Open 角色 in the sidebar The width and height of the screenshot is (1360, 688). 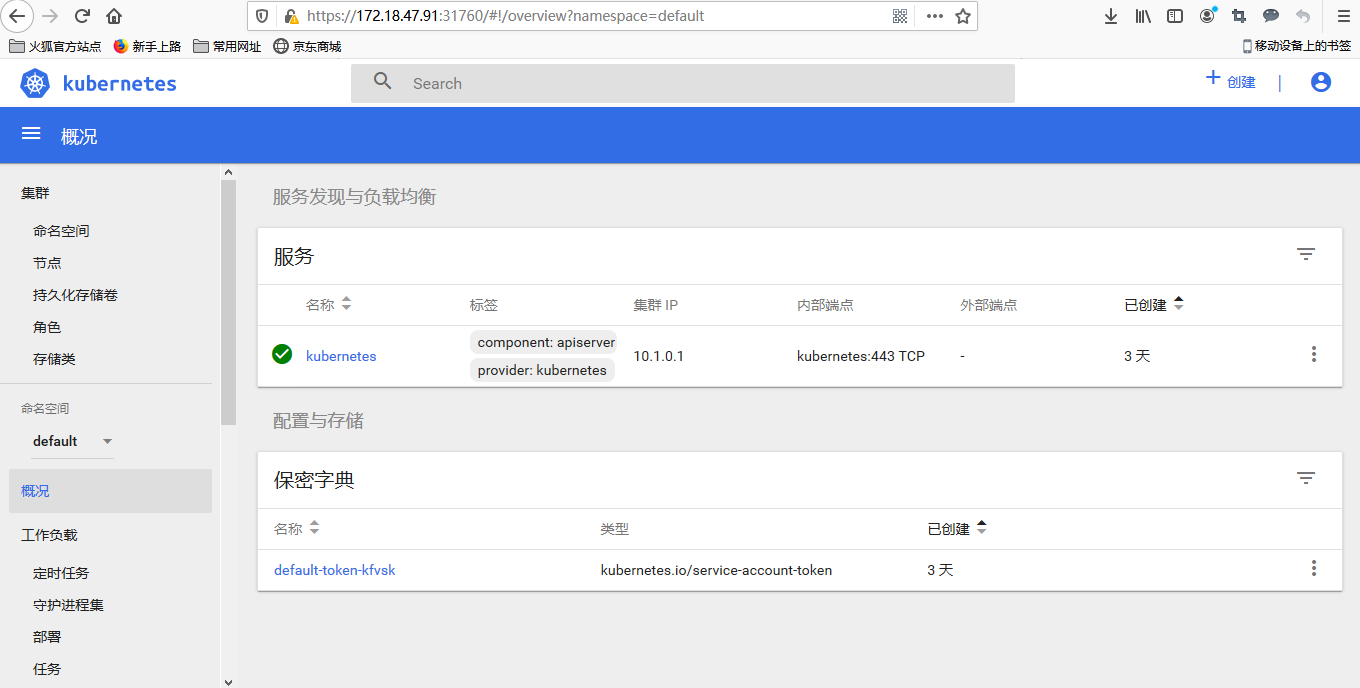point(47,327)
